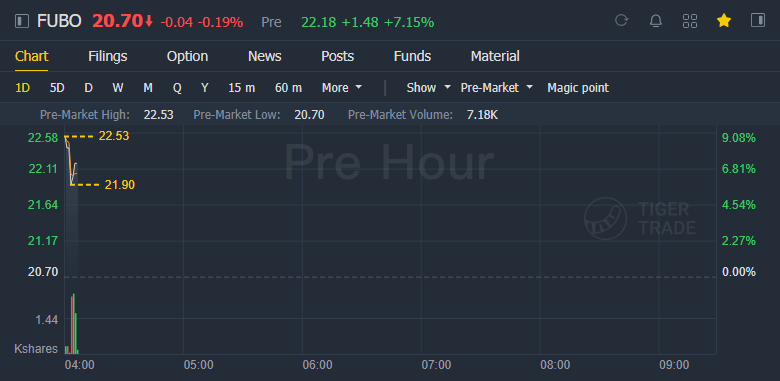Screen dimensions: 780x381
Task: Expand the More timeframe dropdown
Action: pos(342,88)
